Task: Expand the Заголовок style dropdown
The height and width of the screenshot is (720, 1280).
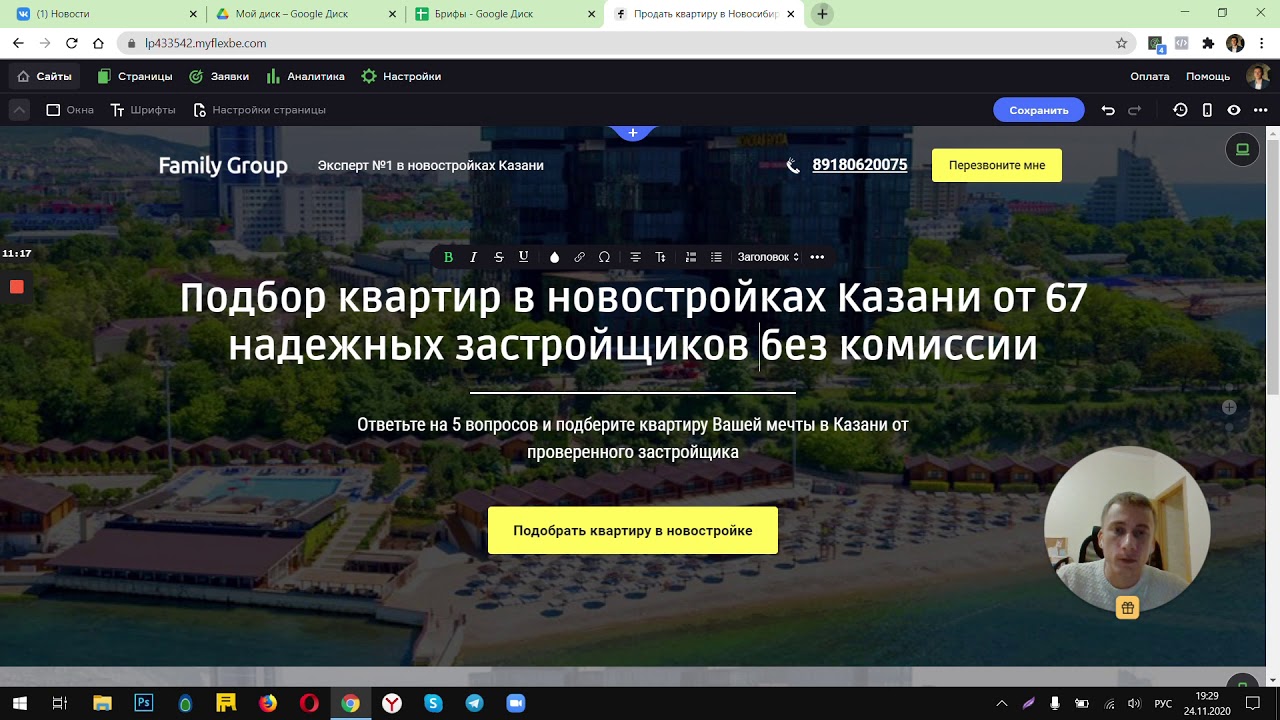Action: coord(768,257)
